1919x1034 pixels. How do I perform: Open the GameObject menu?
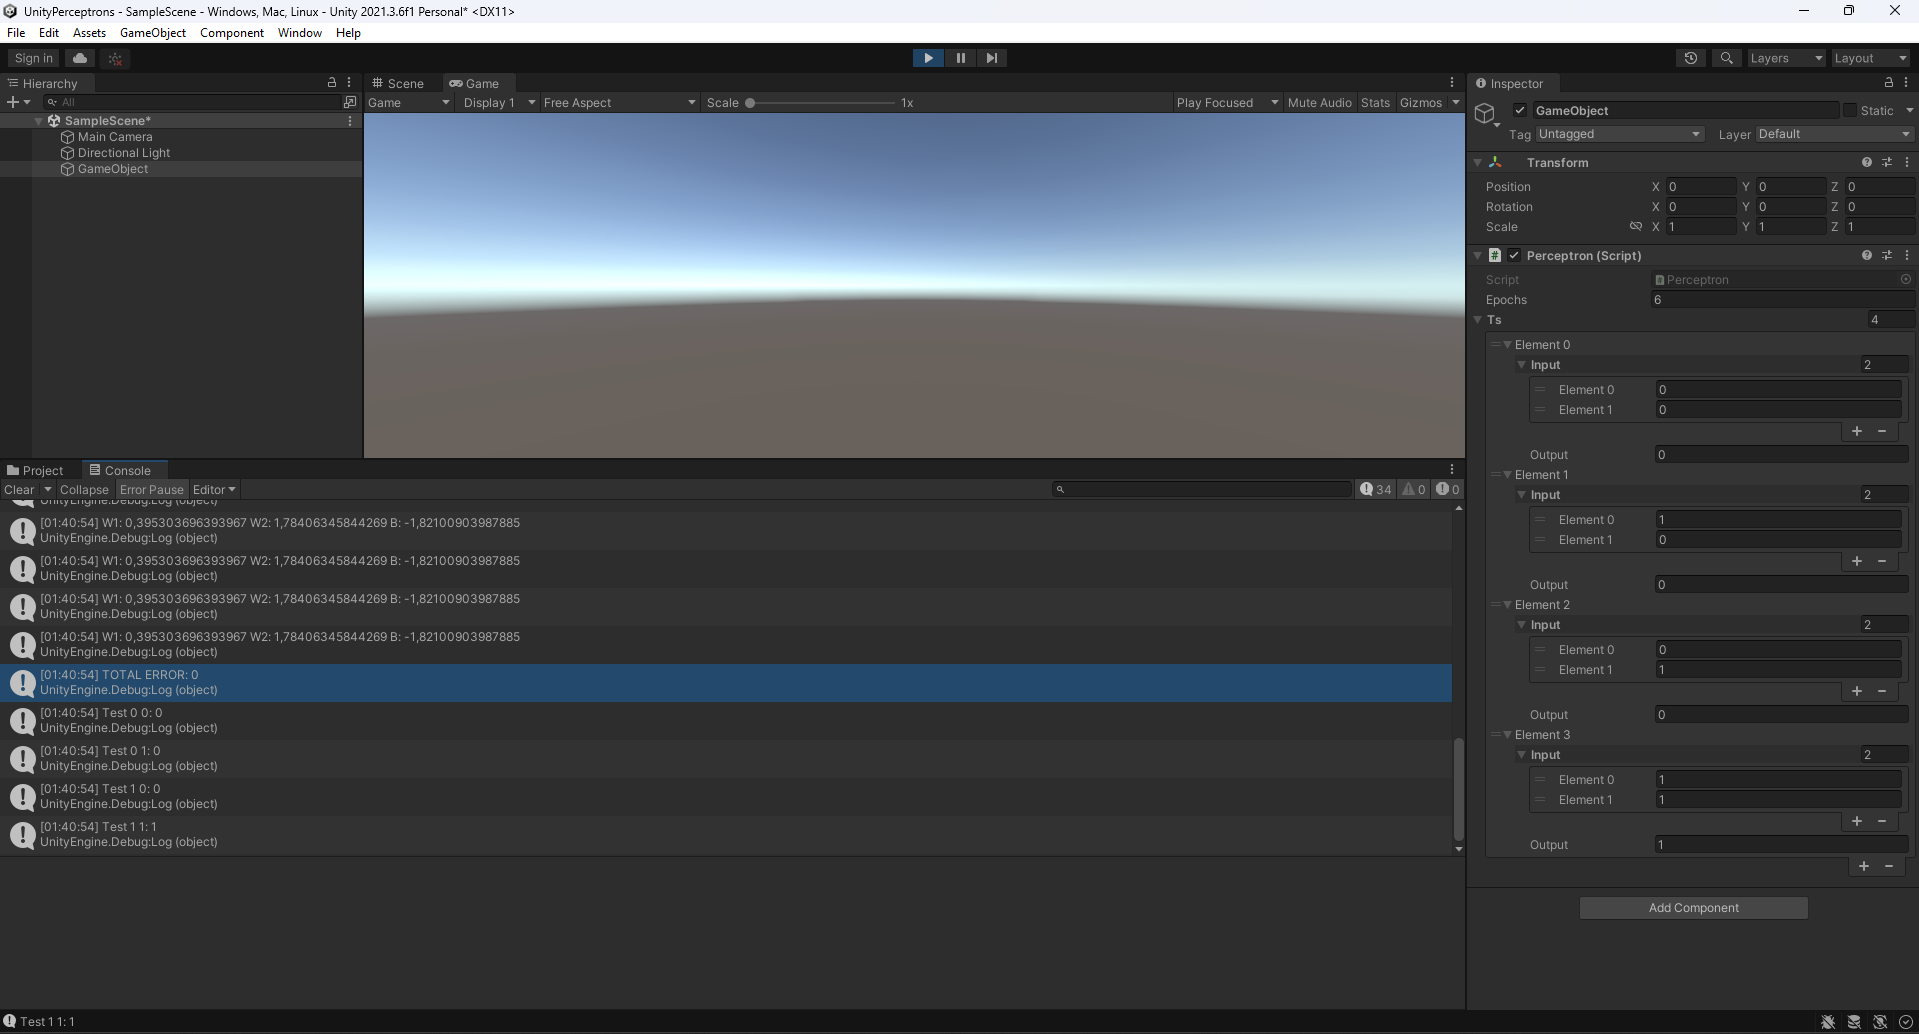click(x=153, y=33)
